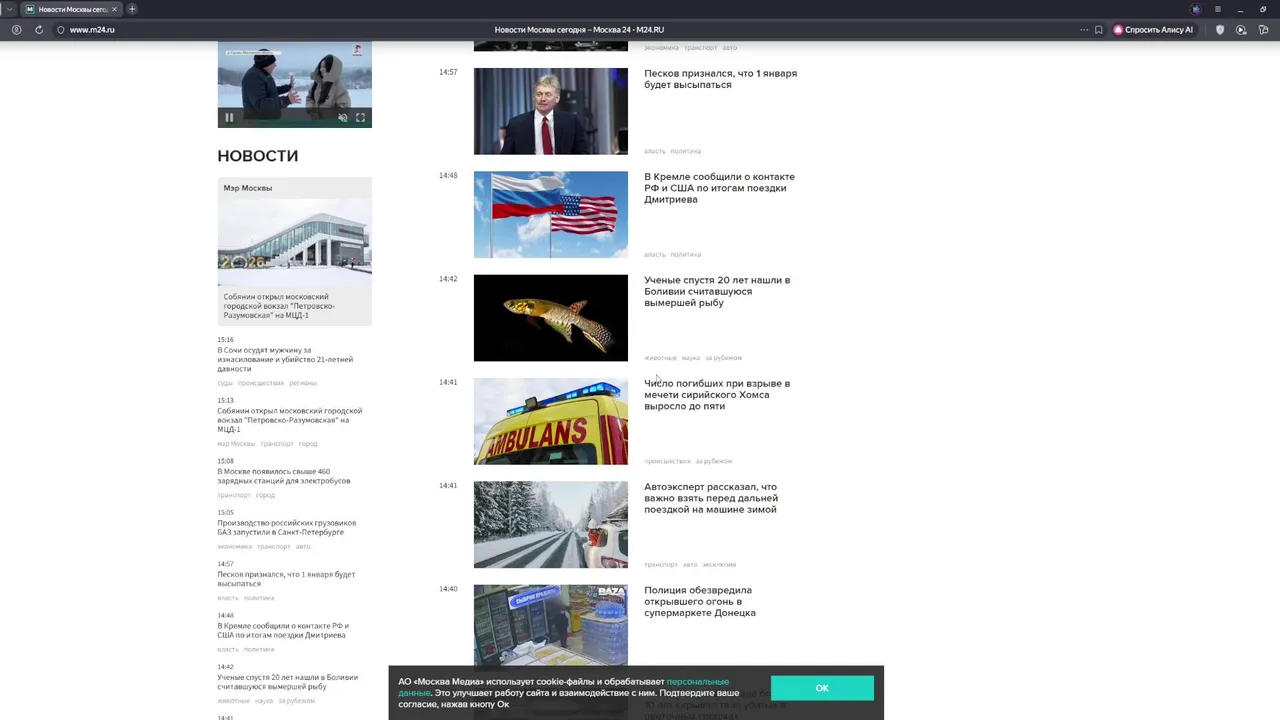
Task: Open В Кремле сообщили о контакте headline
Action: (x=719, y=188)
